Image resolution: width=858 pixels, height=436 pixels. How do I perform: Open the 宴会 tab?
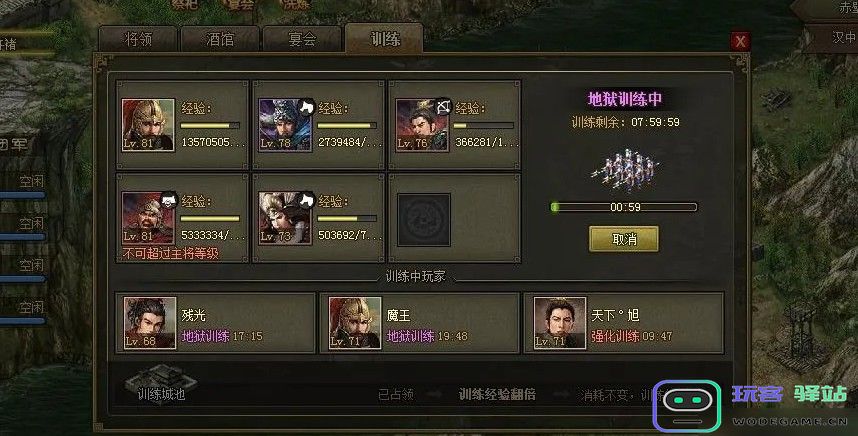[302, 39]
